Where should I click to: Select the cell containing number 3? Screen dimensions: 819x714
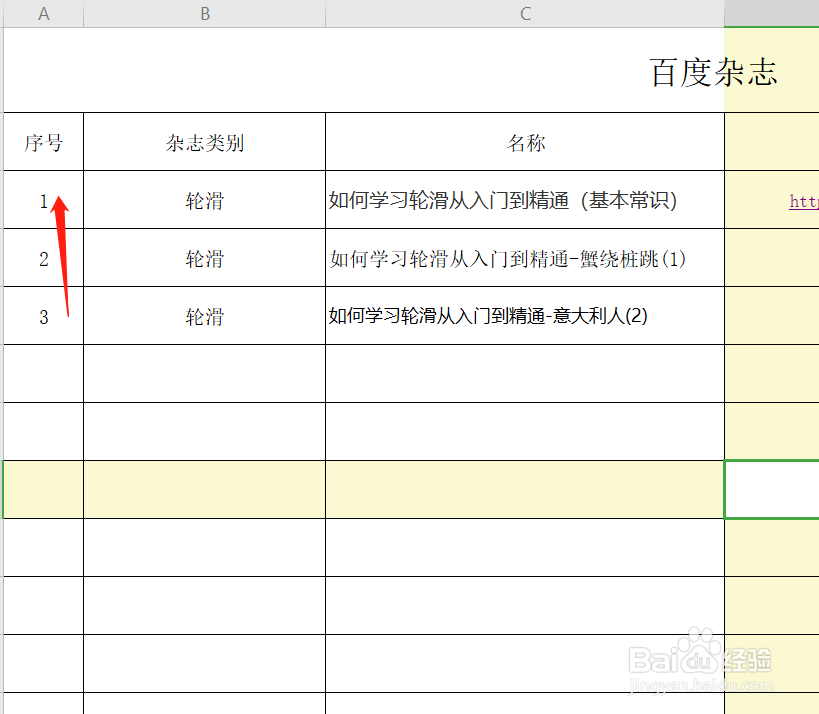point(43,316)
